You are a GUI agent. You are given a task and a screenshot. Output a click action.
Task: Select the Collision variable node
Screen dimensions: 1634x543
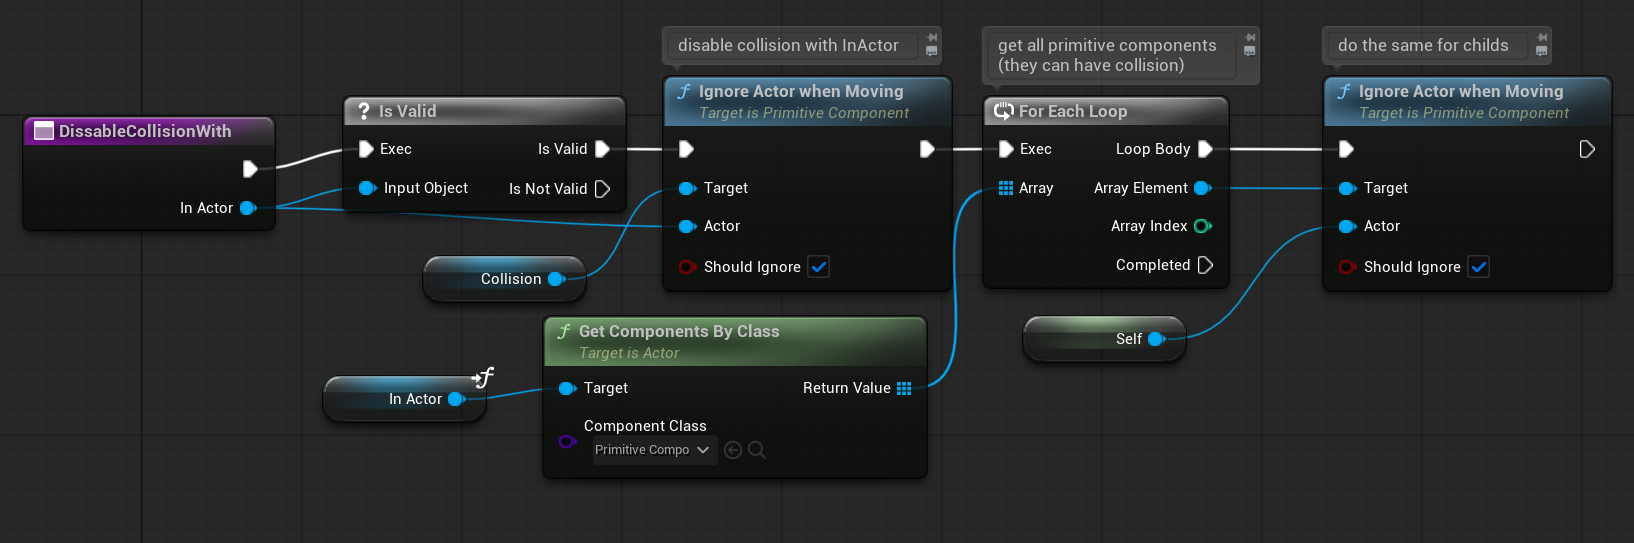point(503,279)
